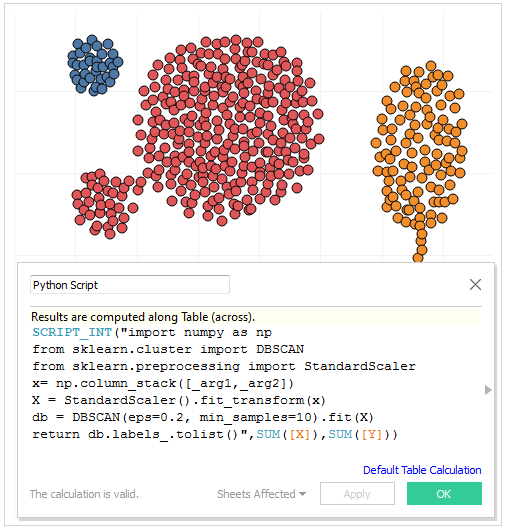Click 'The calculation is valid.' status text
Screen dimensions: 506x529
[x=84, y=494]
